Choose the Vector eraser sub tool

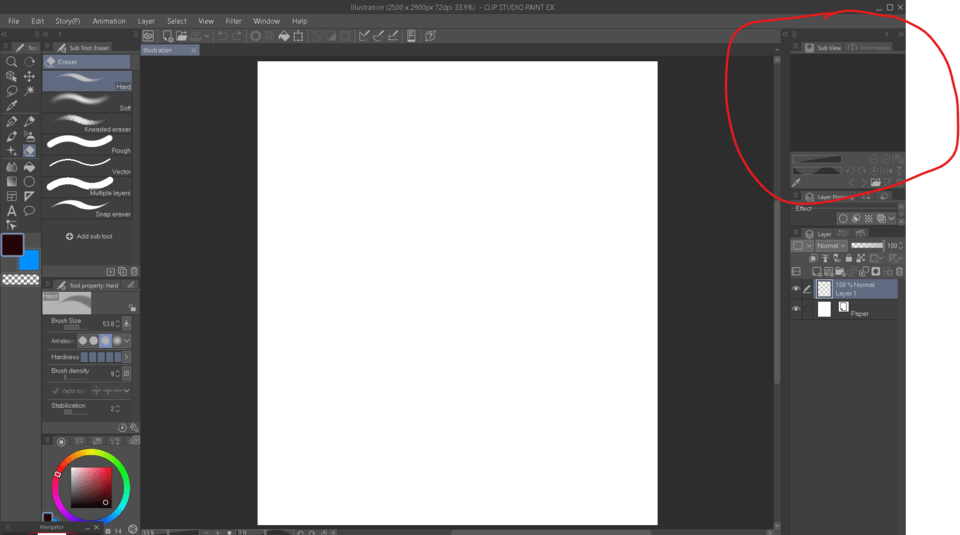pyautogui.click(x=87, y=165)
